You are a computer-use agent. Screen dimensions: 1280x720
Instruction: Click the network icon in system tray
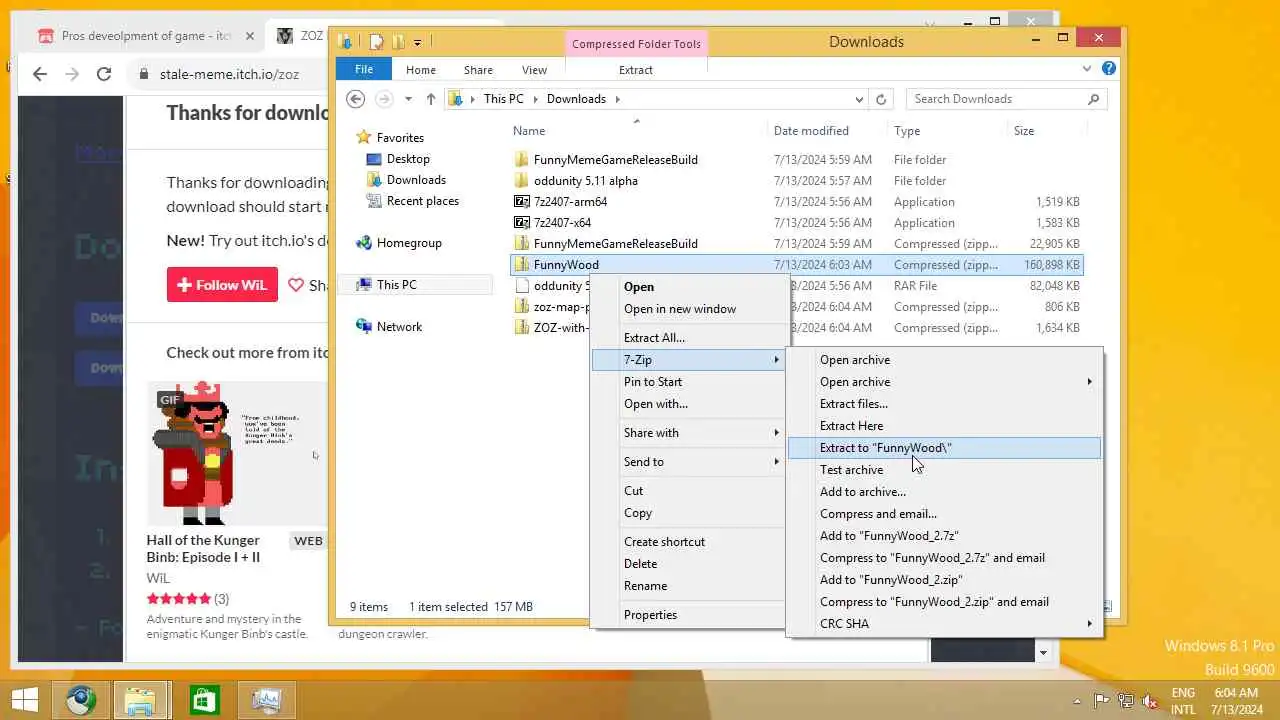(1126, 701)
